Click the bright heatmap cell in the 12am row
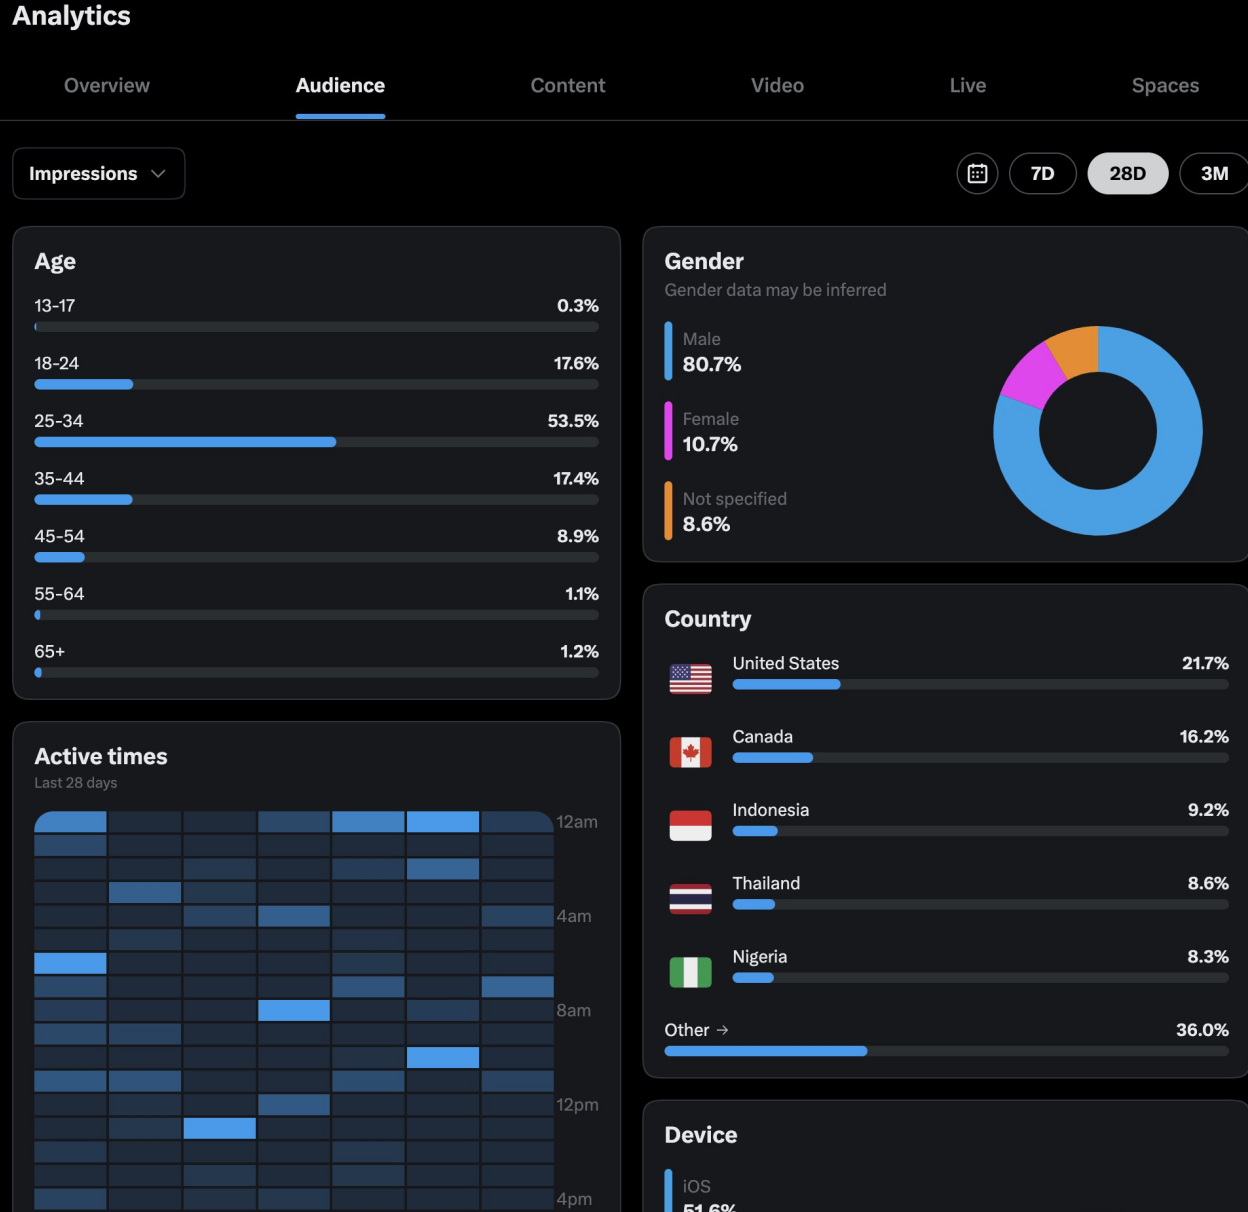 click(443, 822)
